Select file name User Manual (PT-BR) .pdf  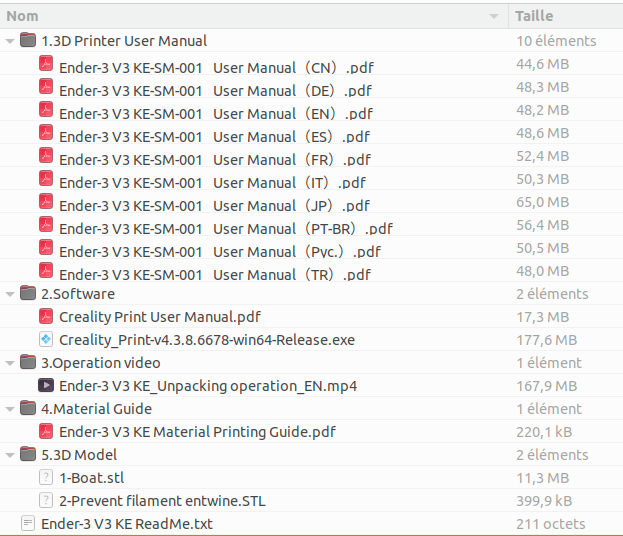coord(226,229)
